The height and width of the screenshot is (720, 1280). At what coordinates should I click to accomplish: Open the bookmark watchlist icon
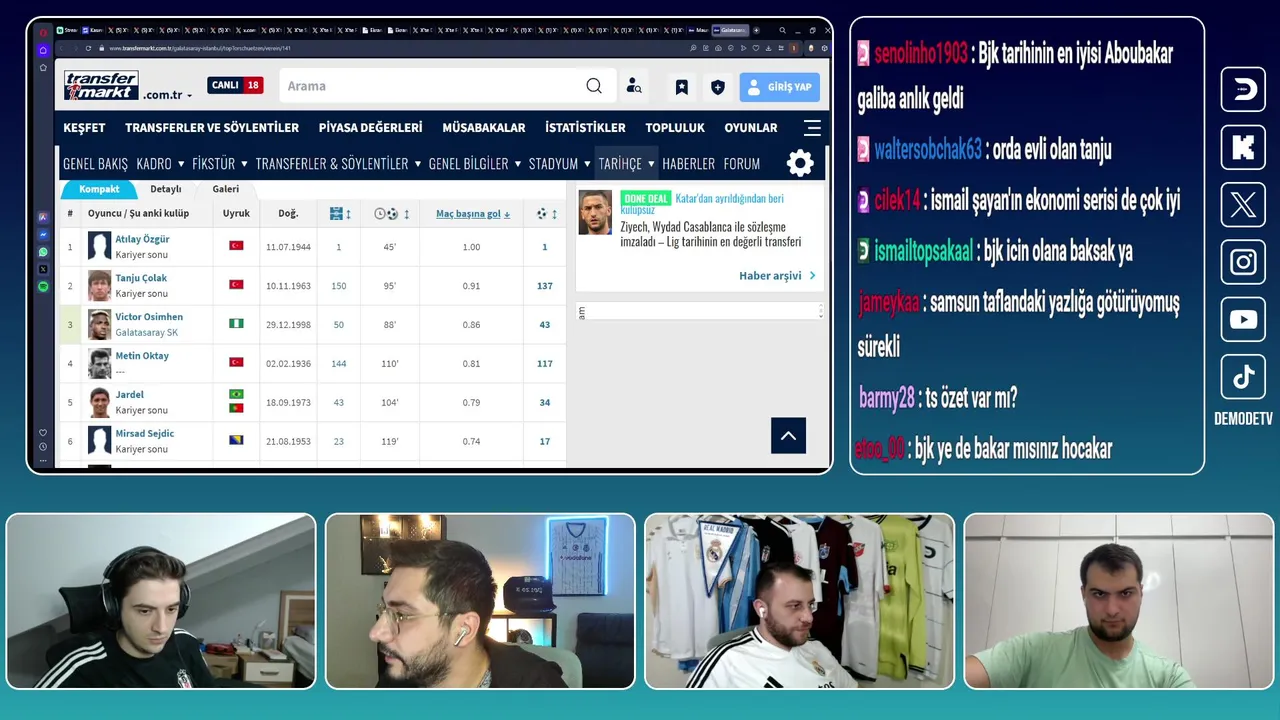pyautogui.click(x=681, y=87)
